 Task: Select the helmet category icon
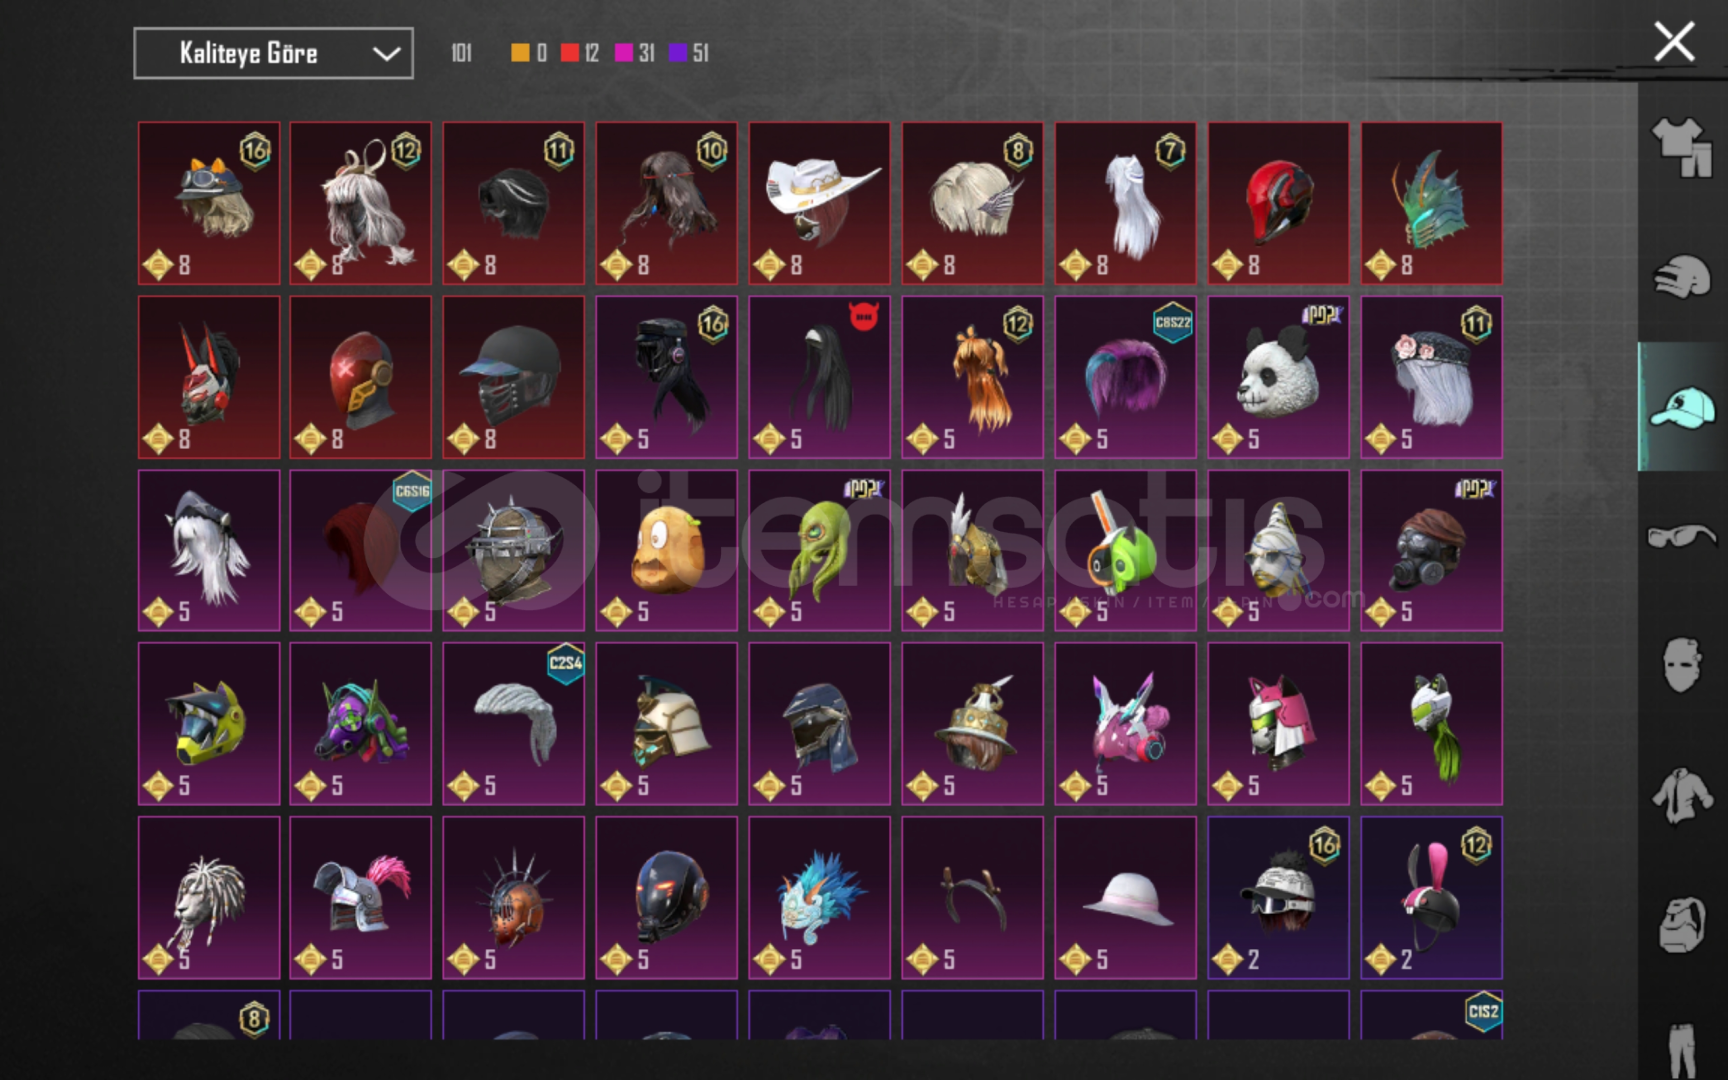click(1682, 277)
